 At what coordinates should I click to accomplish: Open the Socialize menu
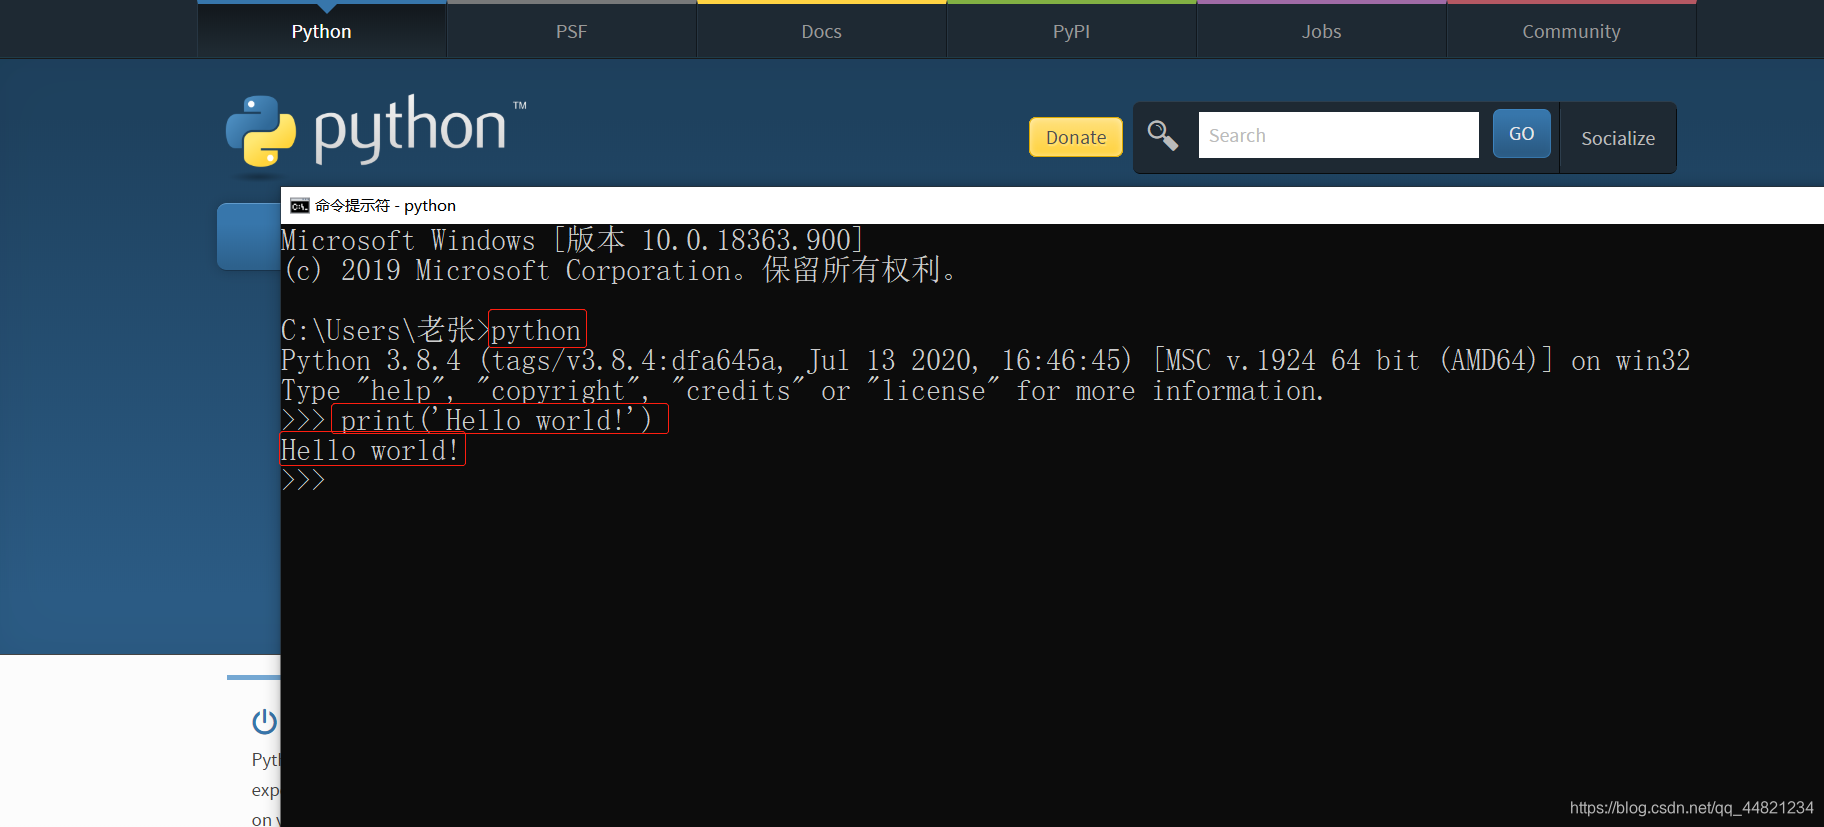(1617, 138)
